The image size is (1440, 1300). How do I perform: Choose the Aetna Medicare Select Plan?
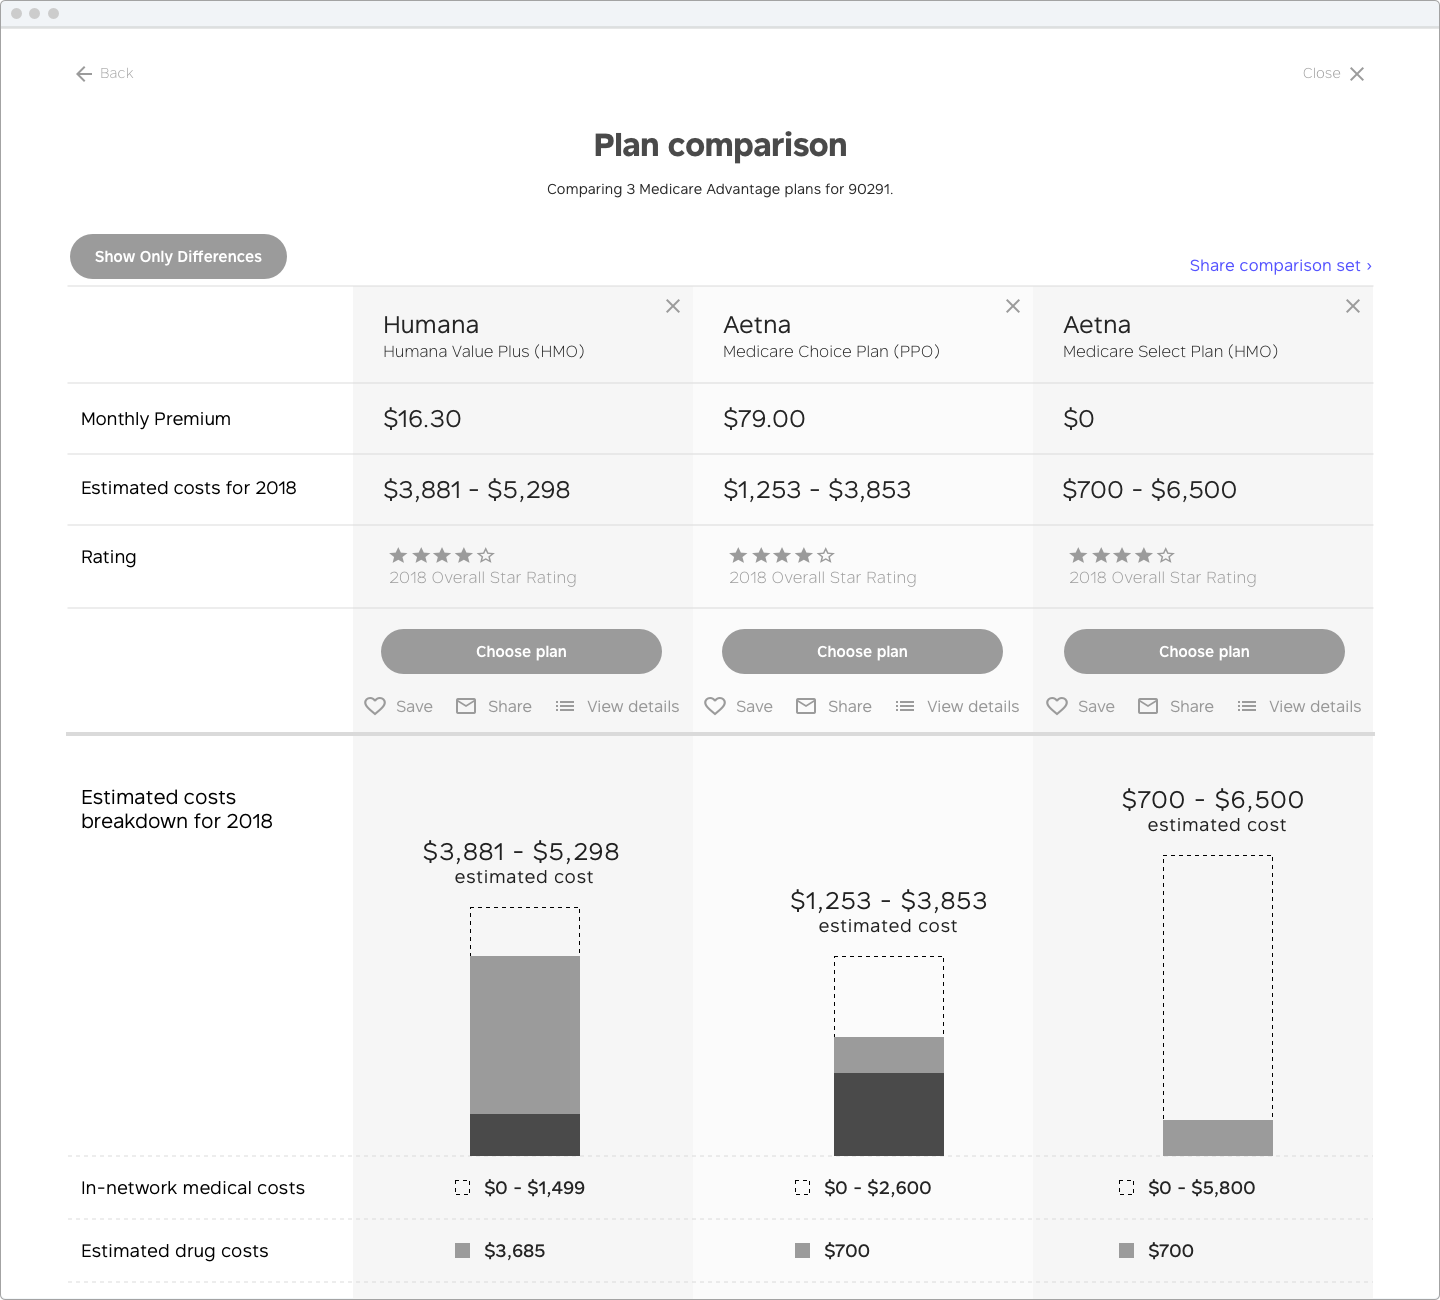(x=1204, y=652)
